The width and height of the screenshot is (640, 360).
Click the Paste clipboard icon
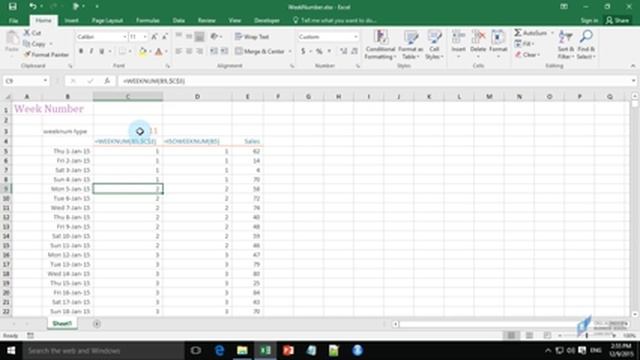[12, 39]
